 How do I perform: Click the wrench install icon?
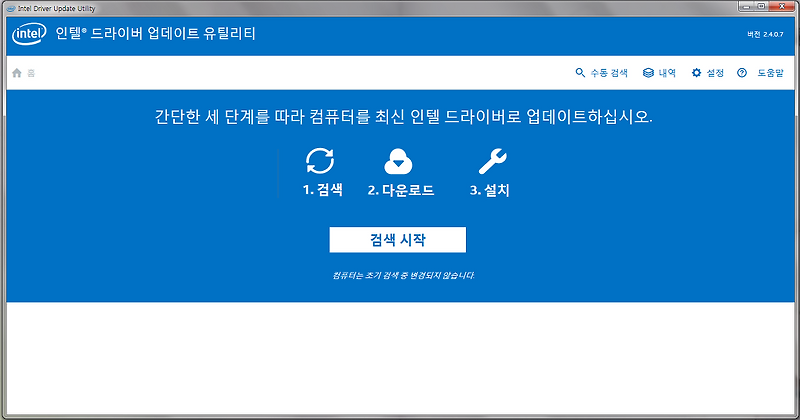(x=492, y=161)
